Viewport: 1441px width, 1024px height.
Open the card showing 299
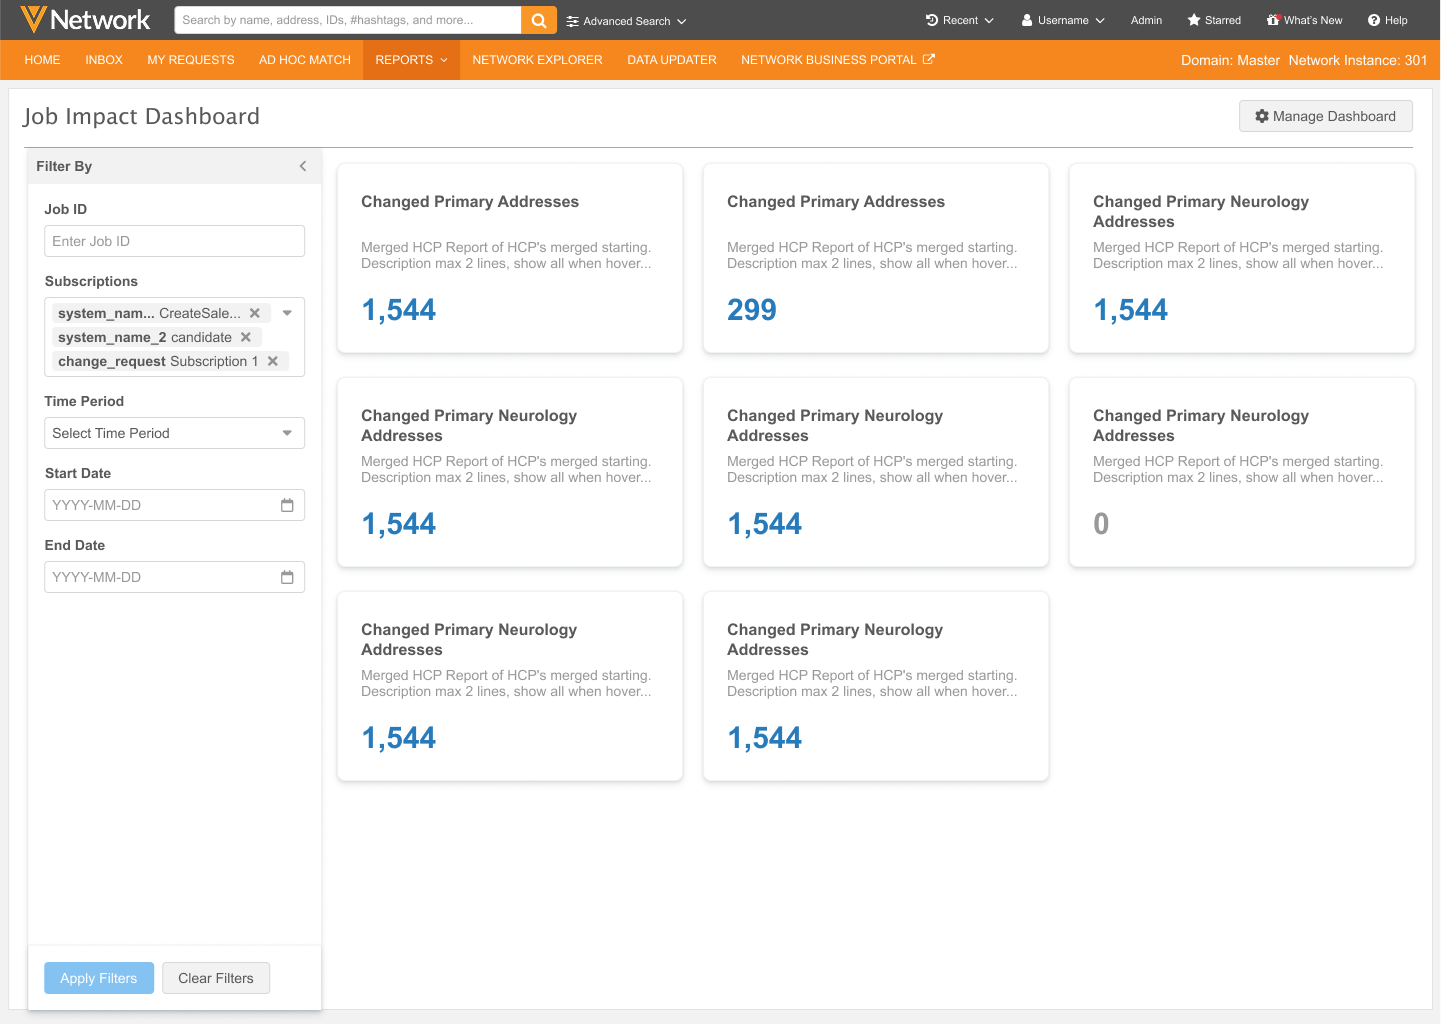(876, 258)
